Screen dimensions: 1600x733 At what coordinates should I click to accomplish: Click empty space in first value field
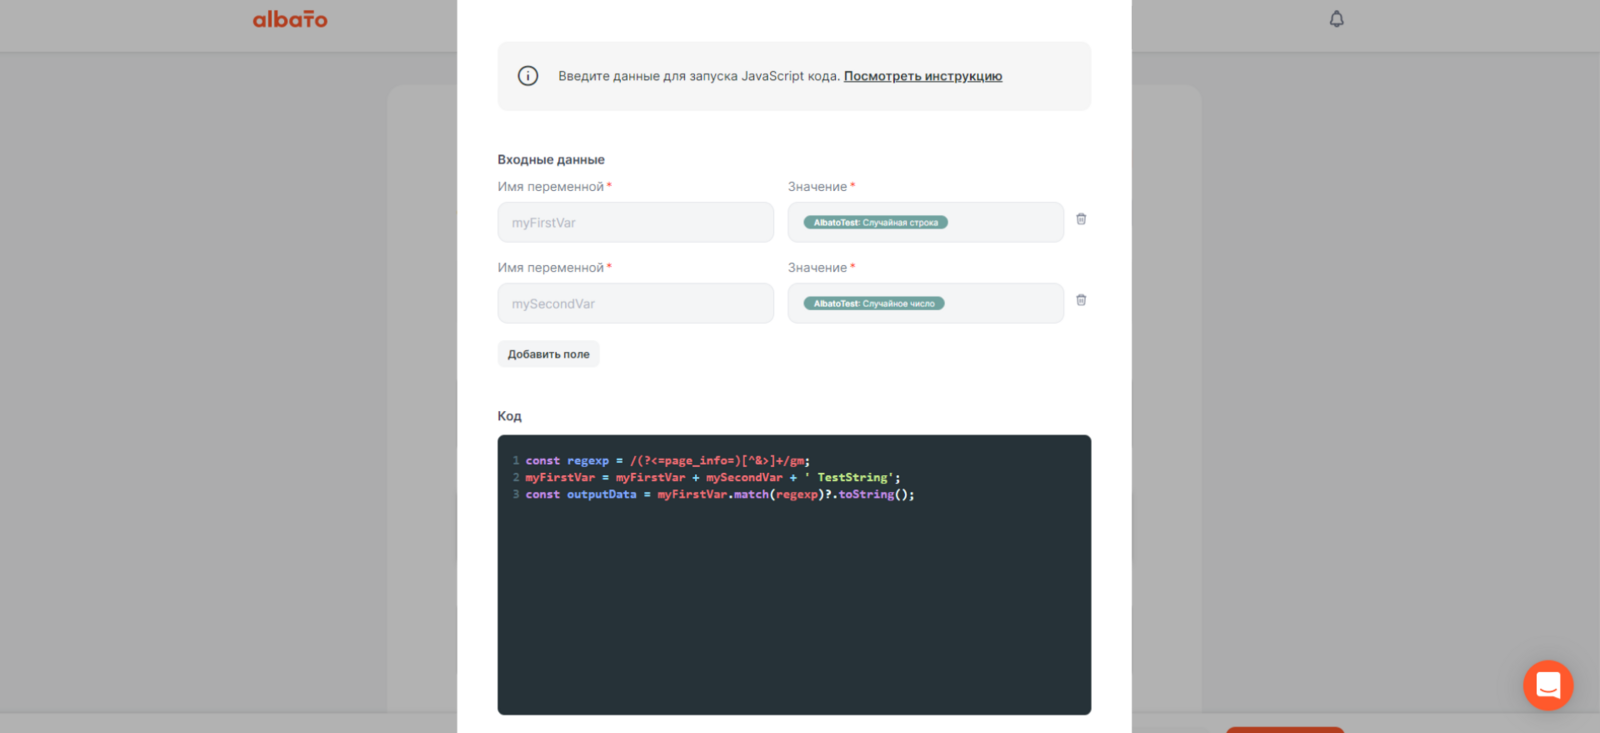[x=1005, y=222]
